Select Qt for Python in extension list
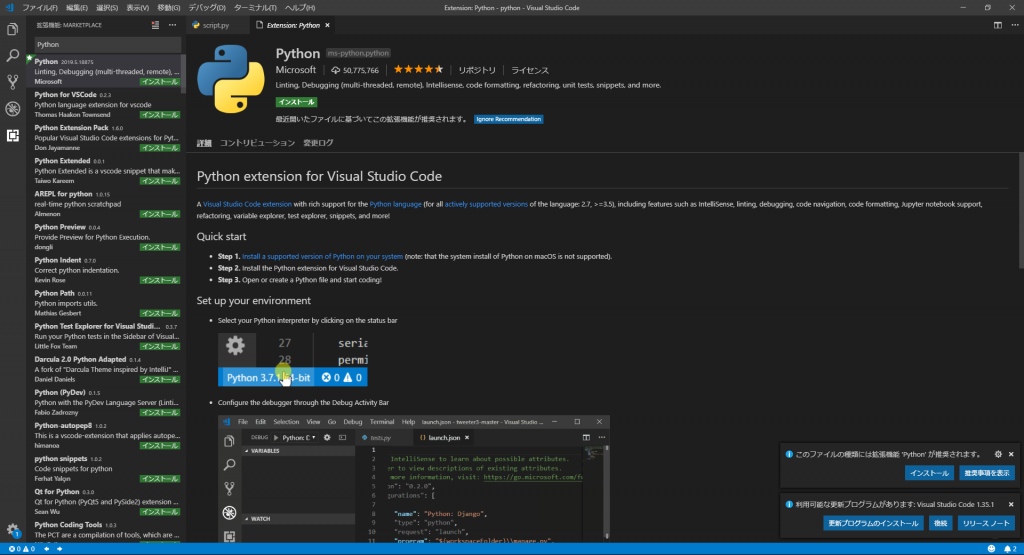Image resolution: width=1024 pixels, height=555 pixels. [x=106, y=501]
